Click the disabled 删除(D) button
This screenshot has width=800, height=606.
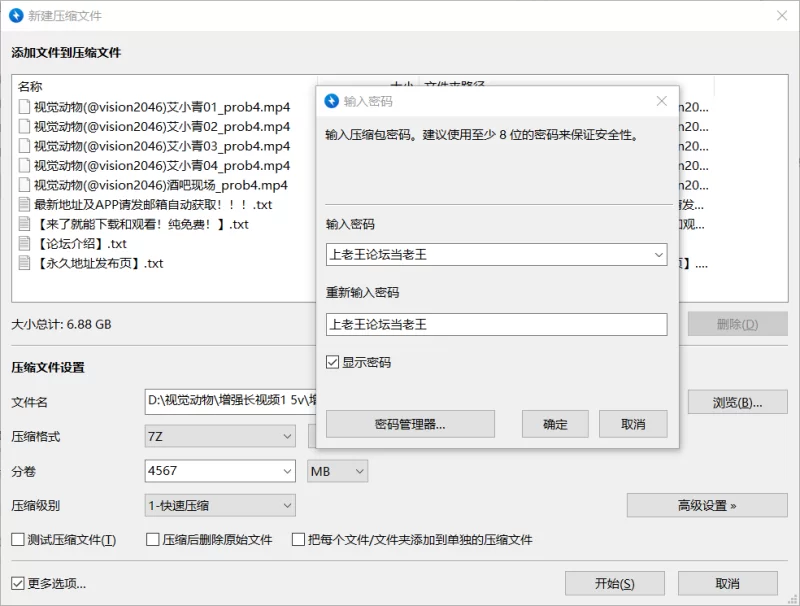coord(738,324)
